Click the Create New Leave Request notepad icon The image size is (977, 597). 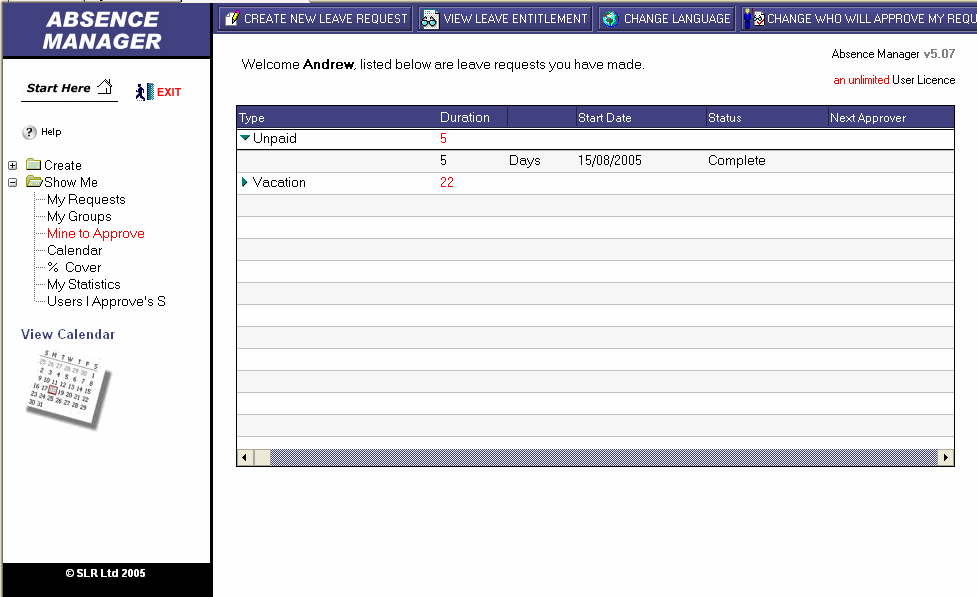click(x=232, y=19)
